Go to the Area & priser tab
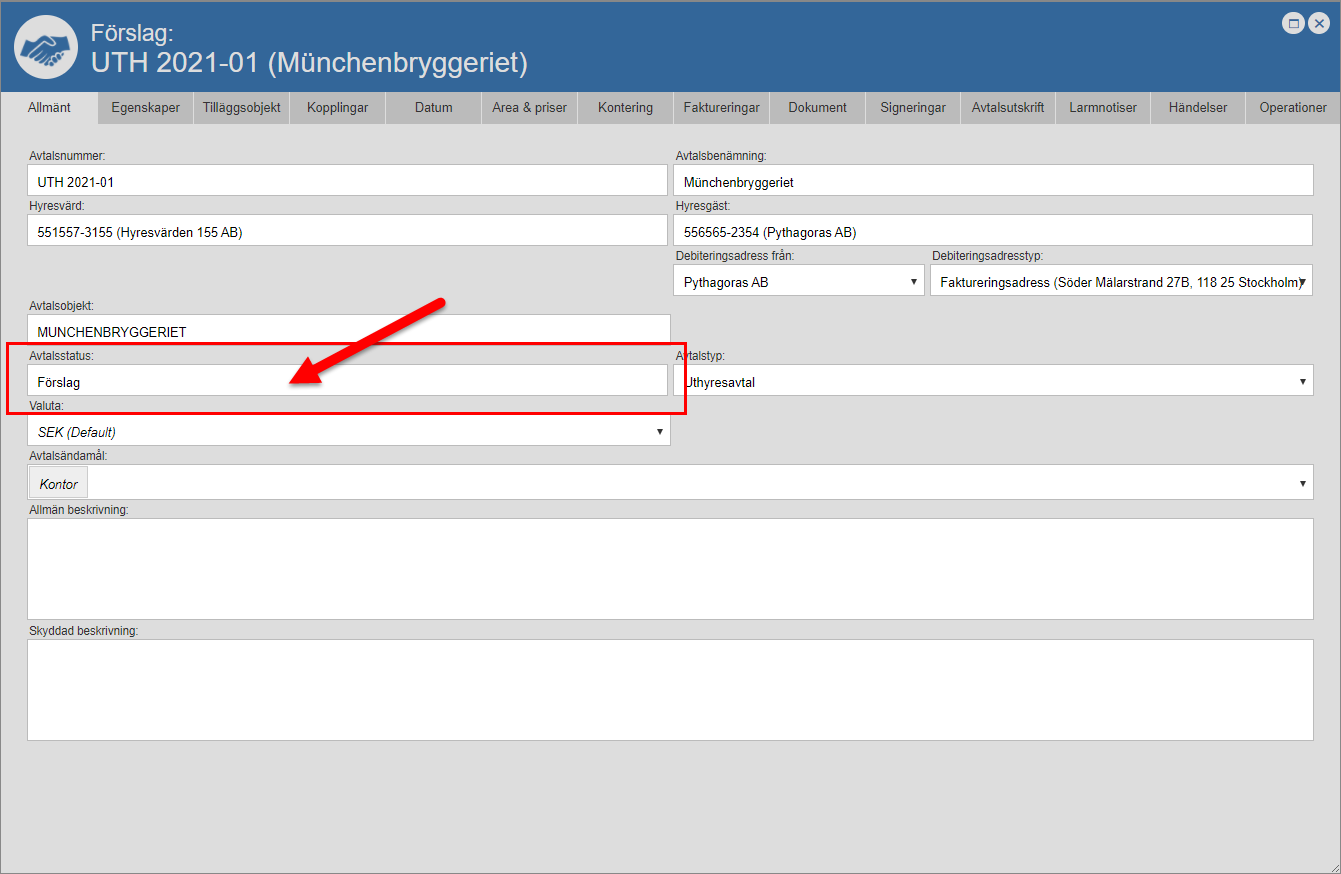This screenshot has width=1341, height=874. point(529,108)
